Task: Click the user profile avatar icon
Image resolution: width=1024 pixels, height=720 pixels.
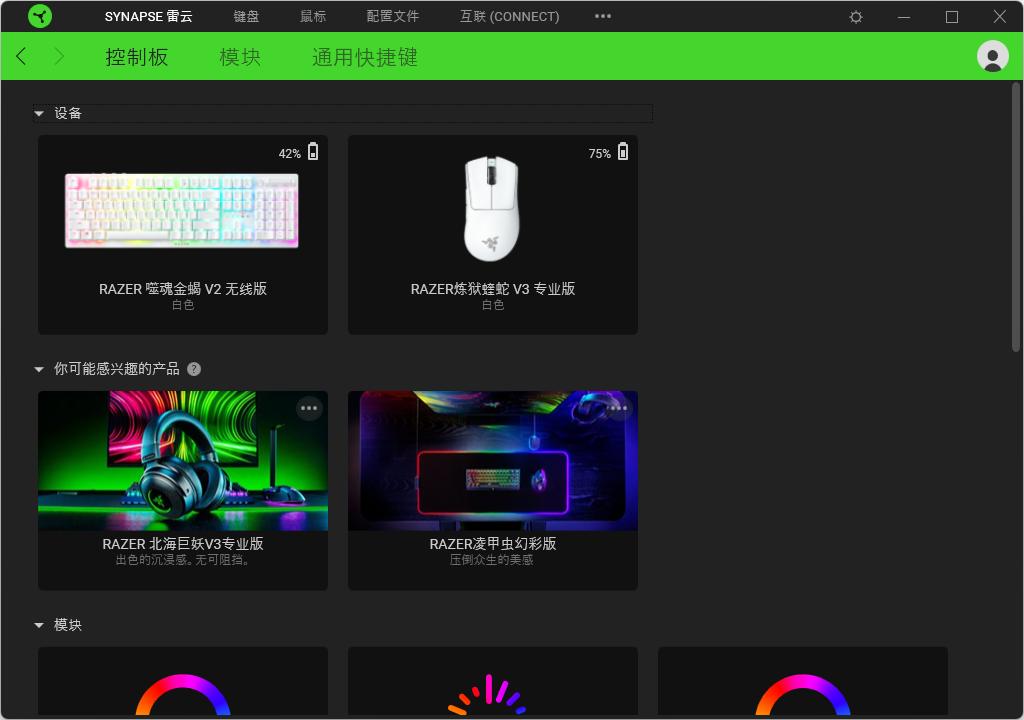Action: coord(992,56)
